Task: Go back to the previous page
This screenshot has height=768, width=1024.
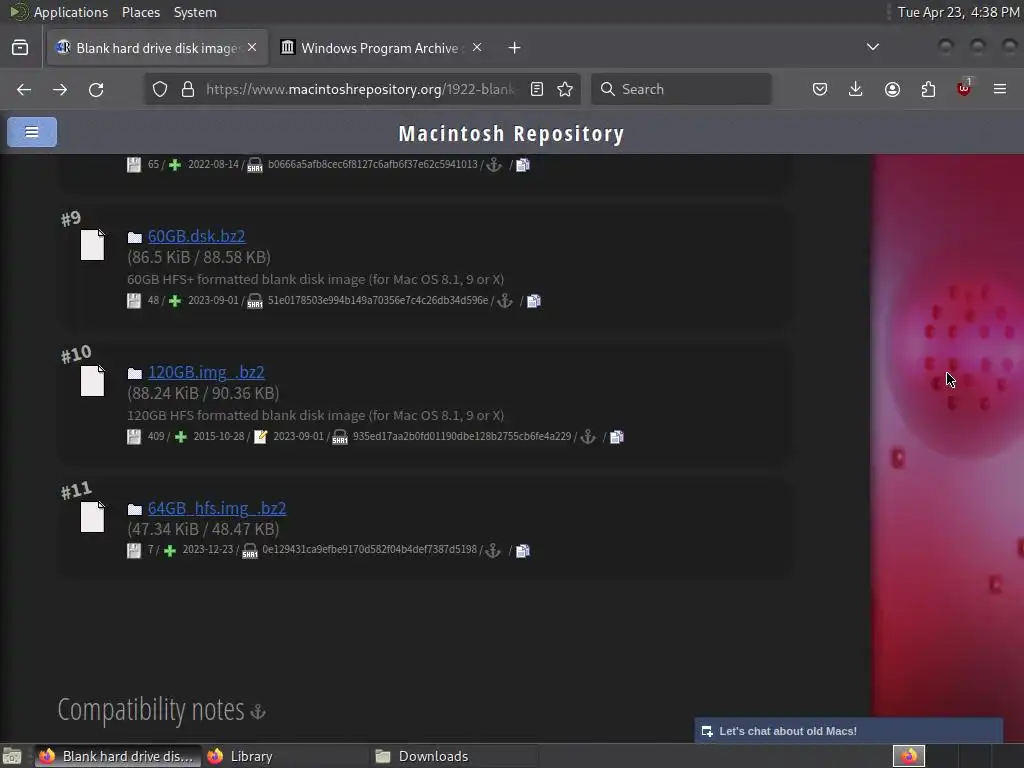Action: [x=24, y=89]
